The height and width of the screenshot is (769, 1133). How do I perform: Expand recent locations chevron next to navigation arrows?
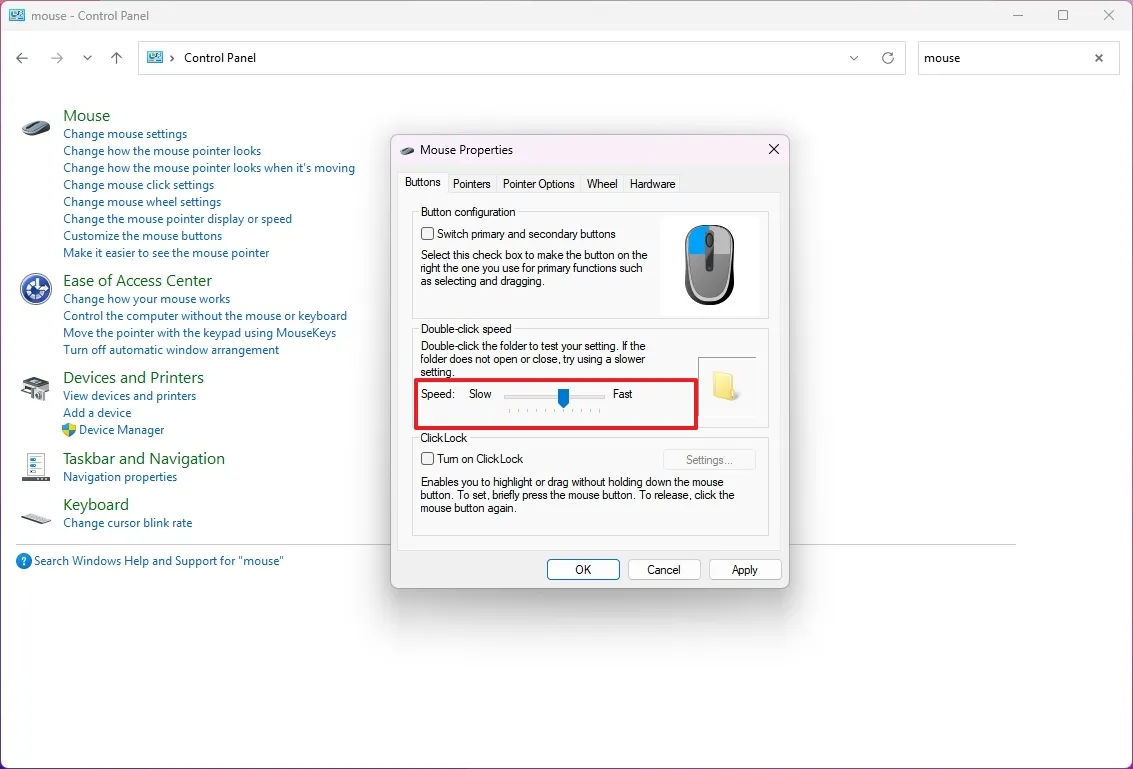point(87,58)
